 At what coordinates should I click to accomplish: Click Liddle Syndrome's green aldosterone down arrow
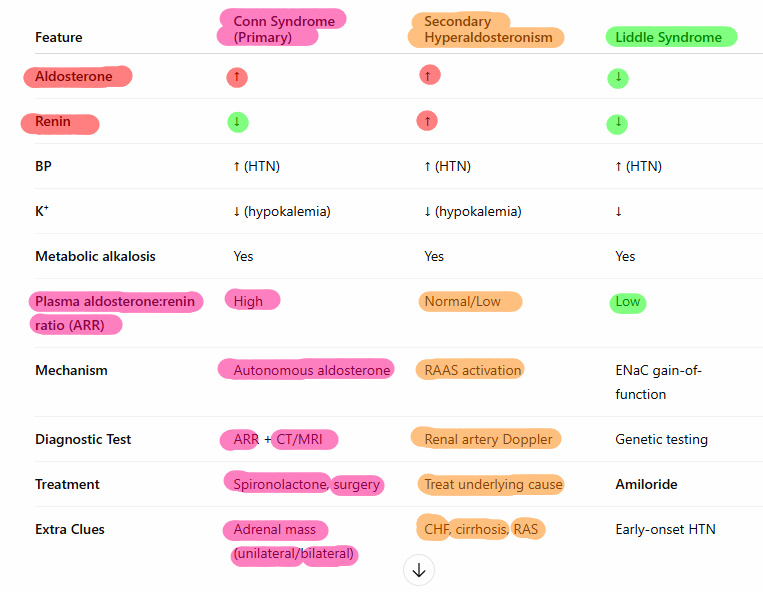click(618, 78)
